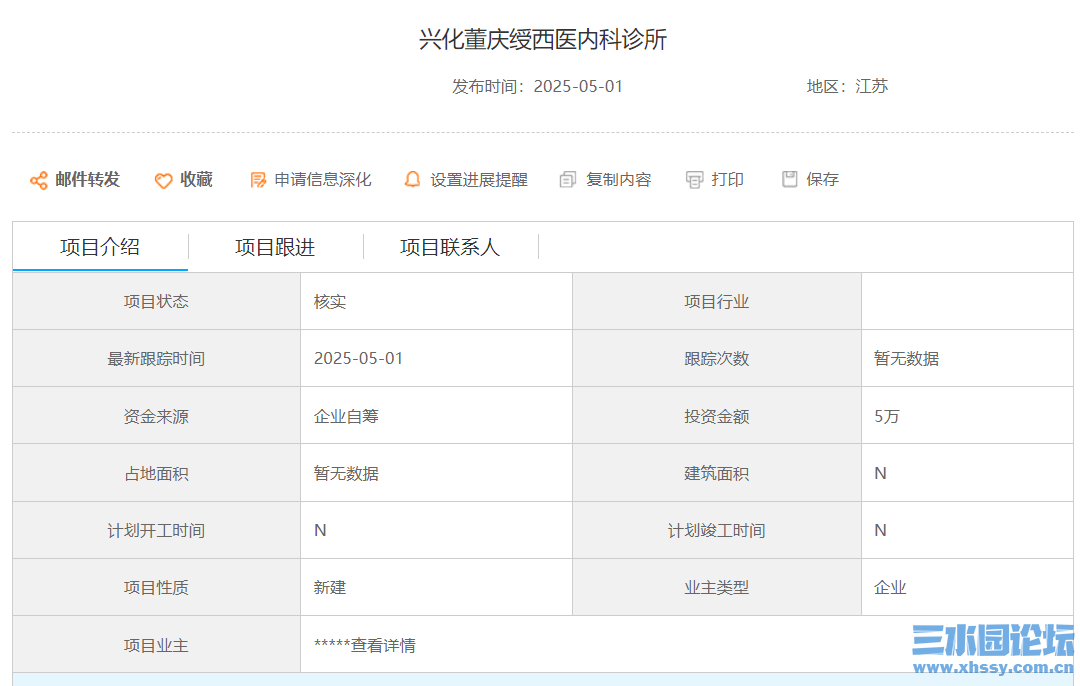
Task: Click the 项目性质 label cell
Action: coord(156,588)
